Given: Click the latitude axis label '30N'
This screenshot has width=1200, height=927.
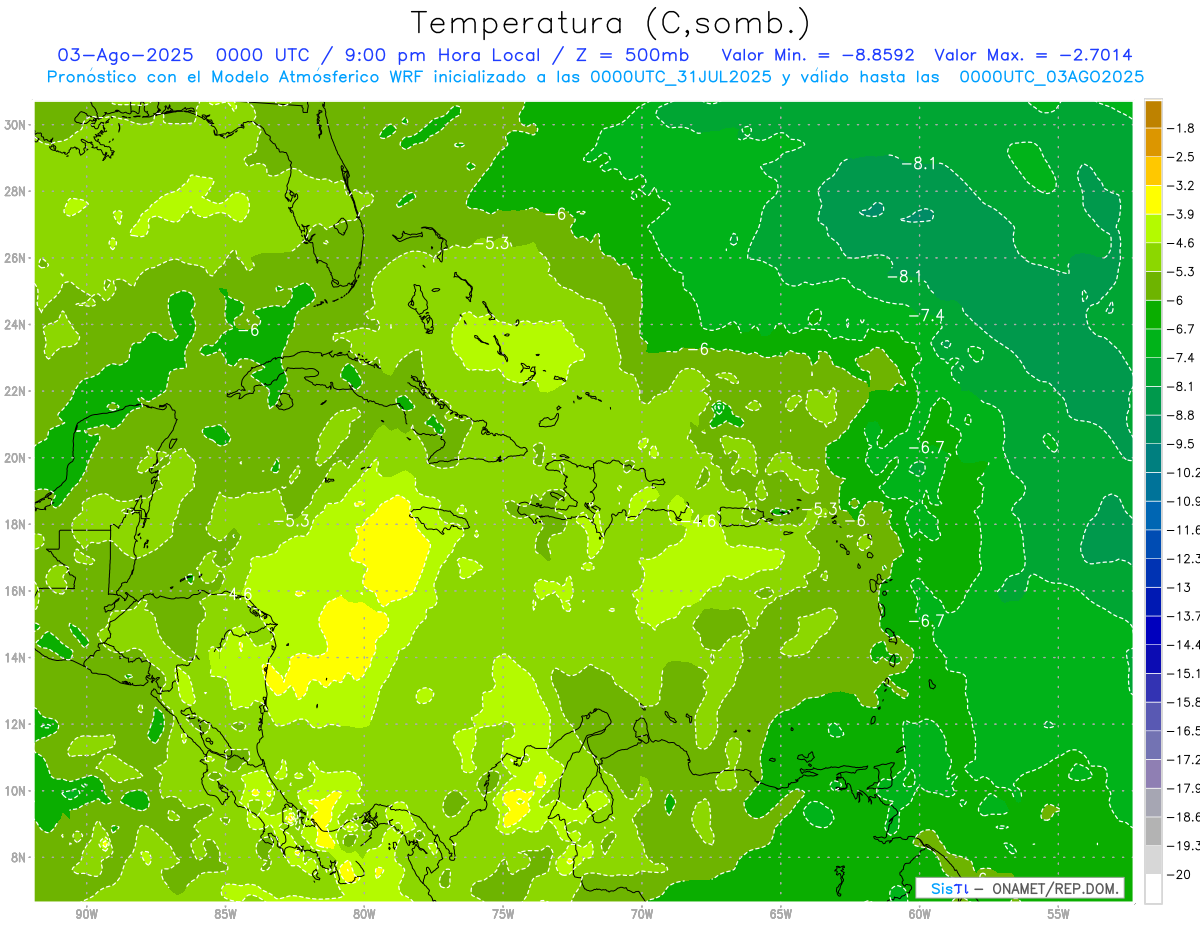Looking at the screenshot, I should click(17, 125).
